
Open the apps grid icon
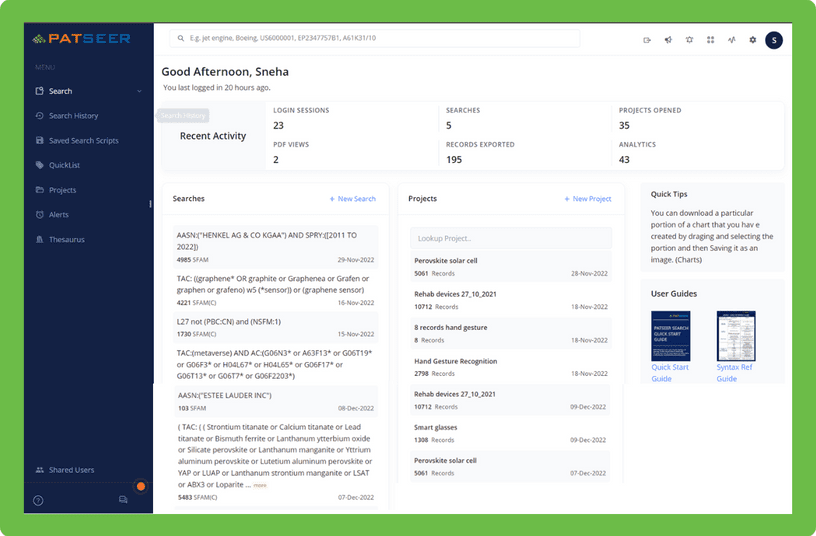point(710,40)
